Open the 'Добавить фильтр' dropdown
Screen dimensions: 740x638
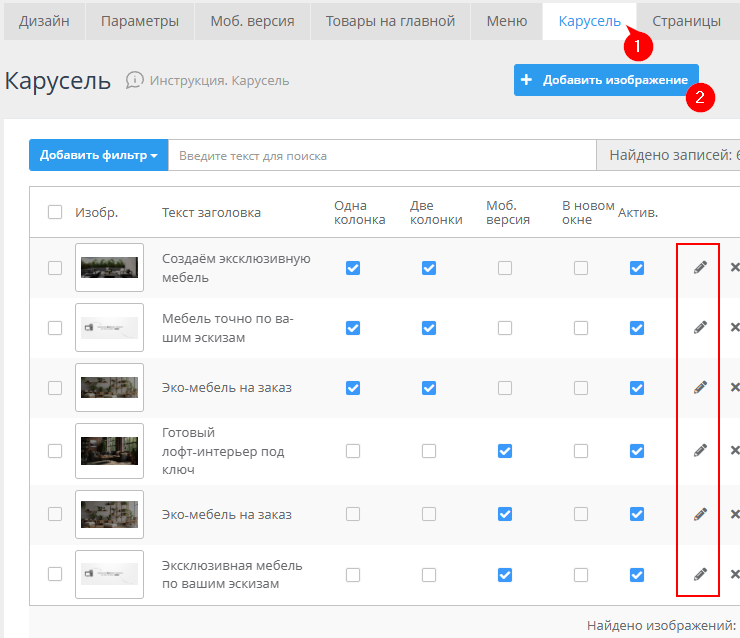click(x=99, y=155)
